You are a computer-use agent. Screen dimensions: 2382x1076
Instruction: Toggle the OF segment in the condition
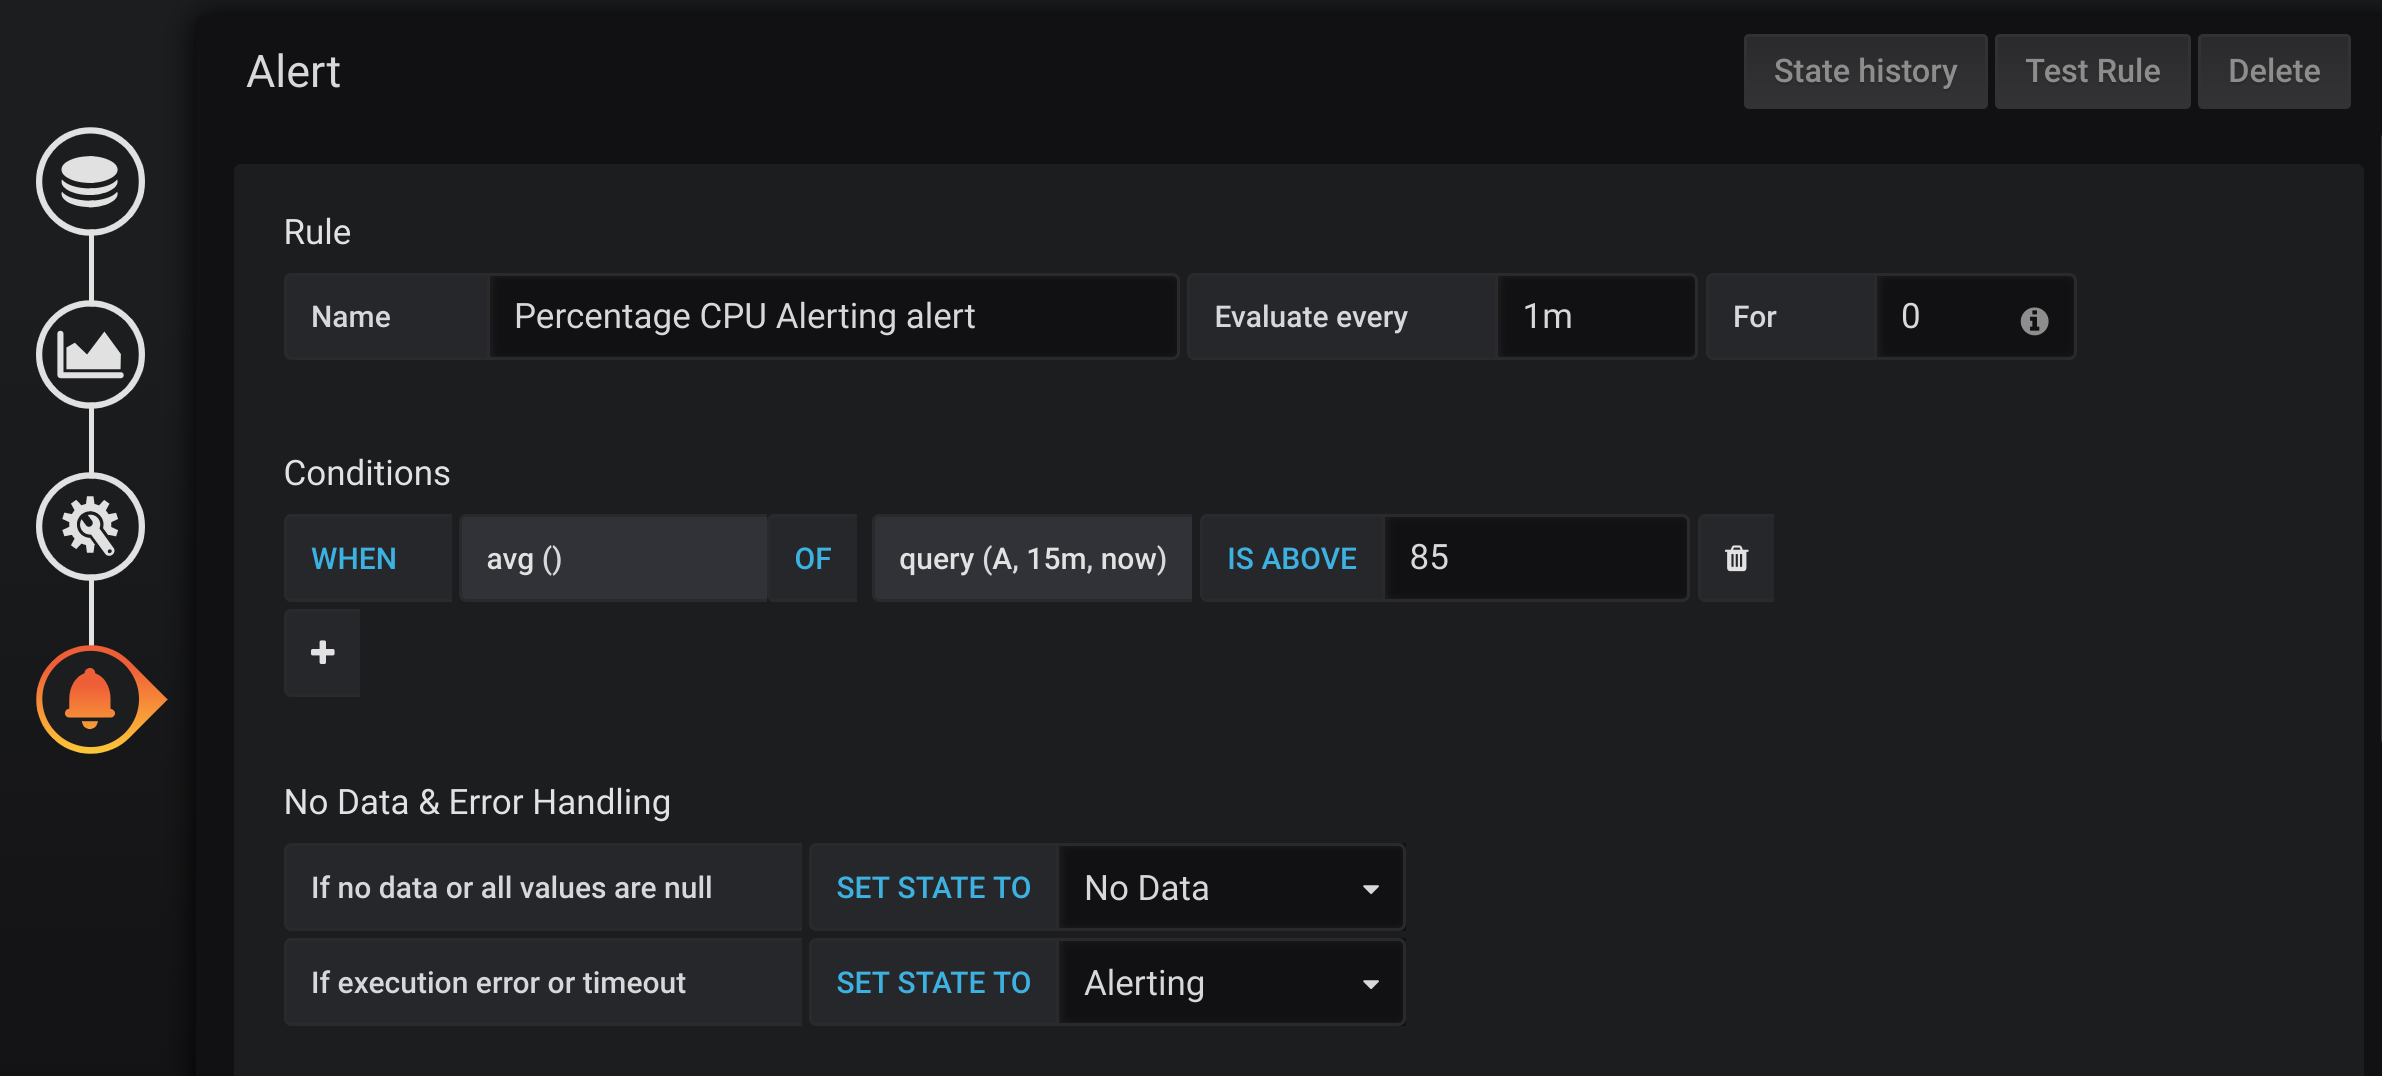812,558
